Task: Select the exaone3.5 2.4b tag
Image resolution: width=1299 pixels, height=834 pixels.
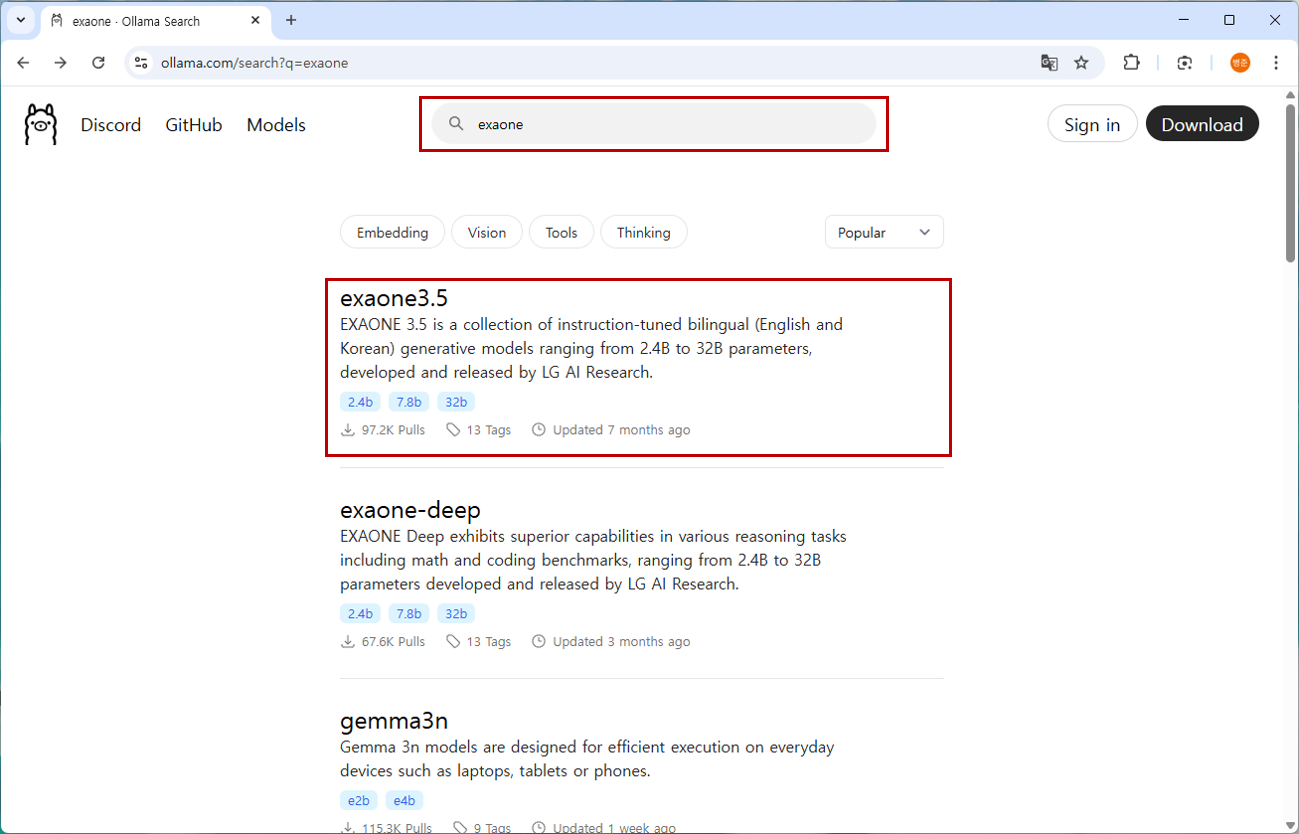Action: tap(360, 402)
